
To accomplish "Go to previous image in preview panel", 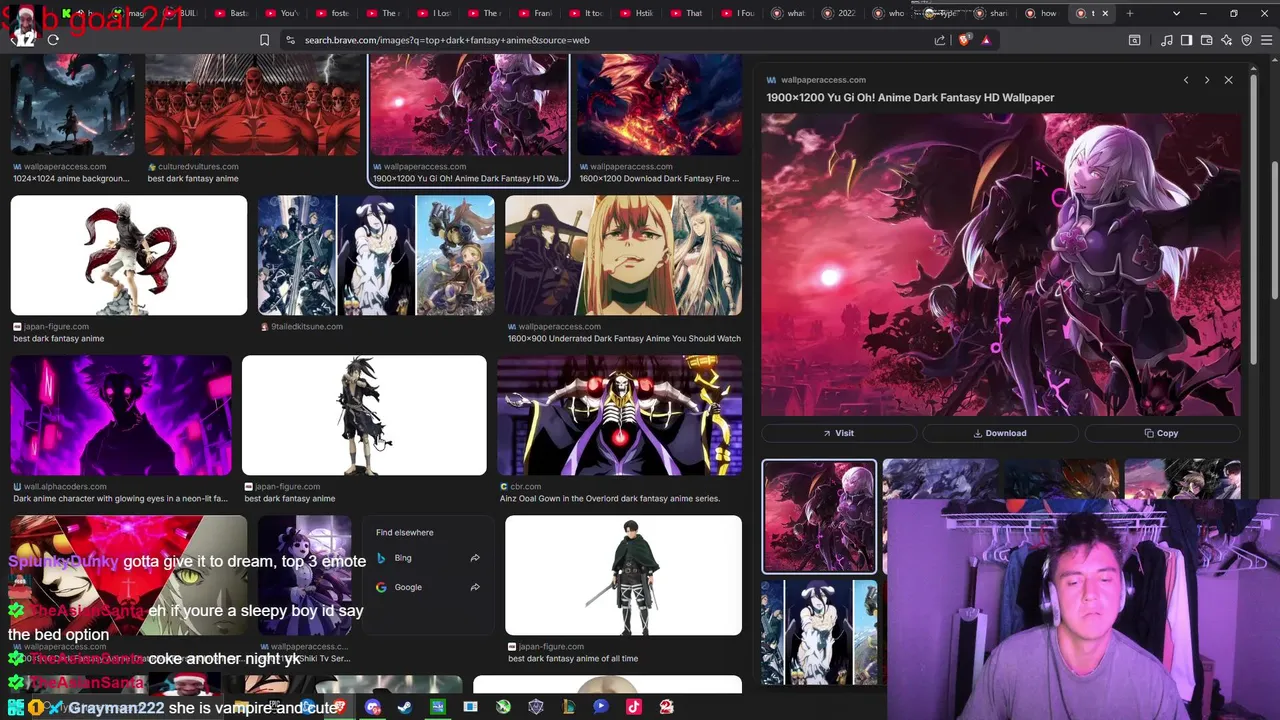I will [x=1186, y=80].
